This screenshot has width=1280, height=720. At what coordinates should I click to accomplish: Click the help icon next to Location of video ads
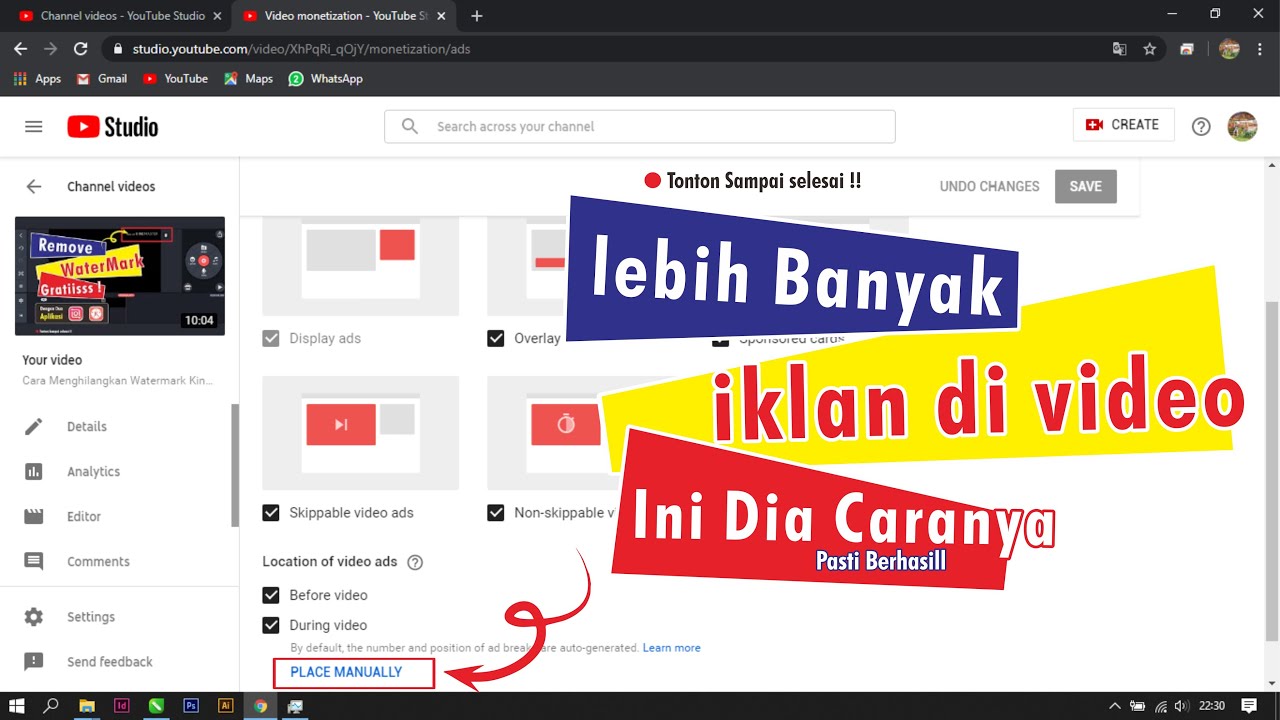[415, 562]
